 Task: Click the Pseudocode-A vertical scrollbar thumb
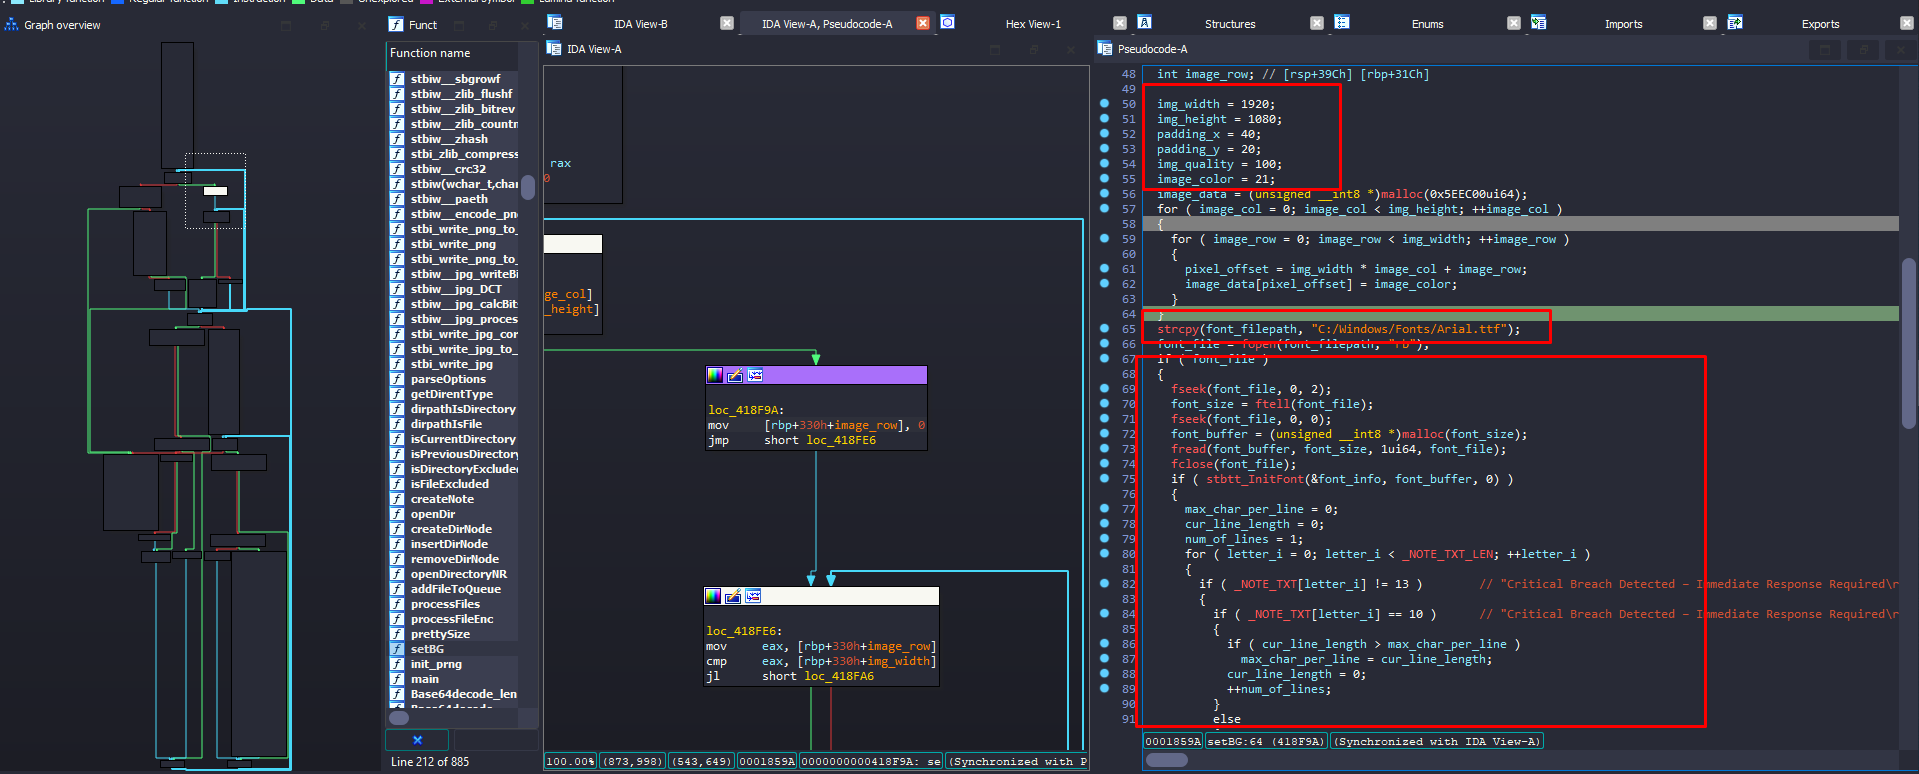(1908, 343)
